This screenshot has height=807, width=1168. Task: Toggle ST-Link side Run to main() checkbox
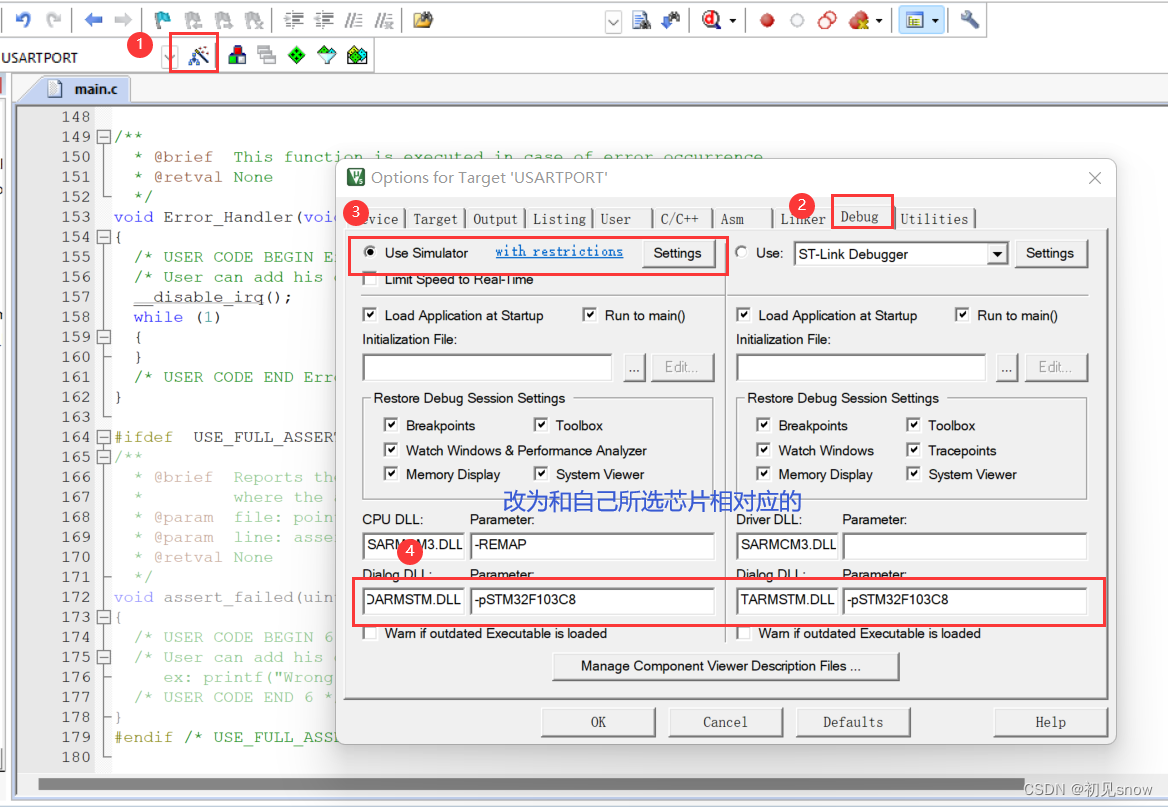tap(962, 314)
